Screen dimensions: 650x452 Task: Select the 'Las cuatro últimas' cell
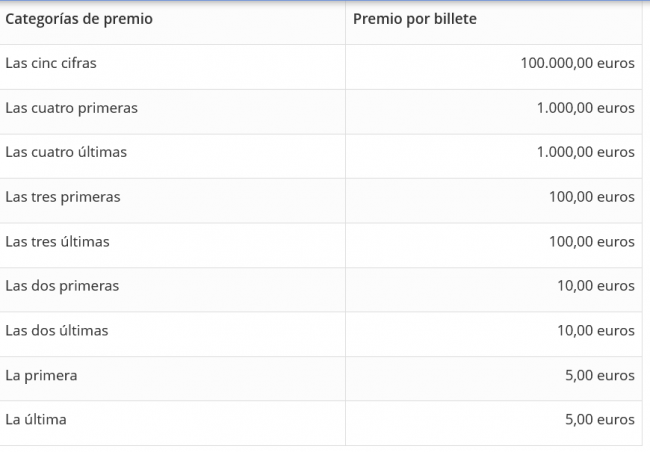66,152
